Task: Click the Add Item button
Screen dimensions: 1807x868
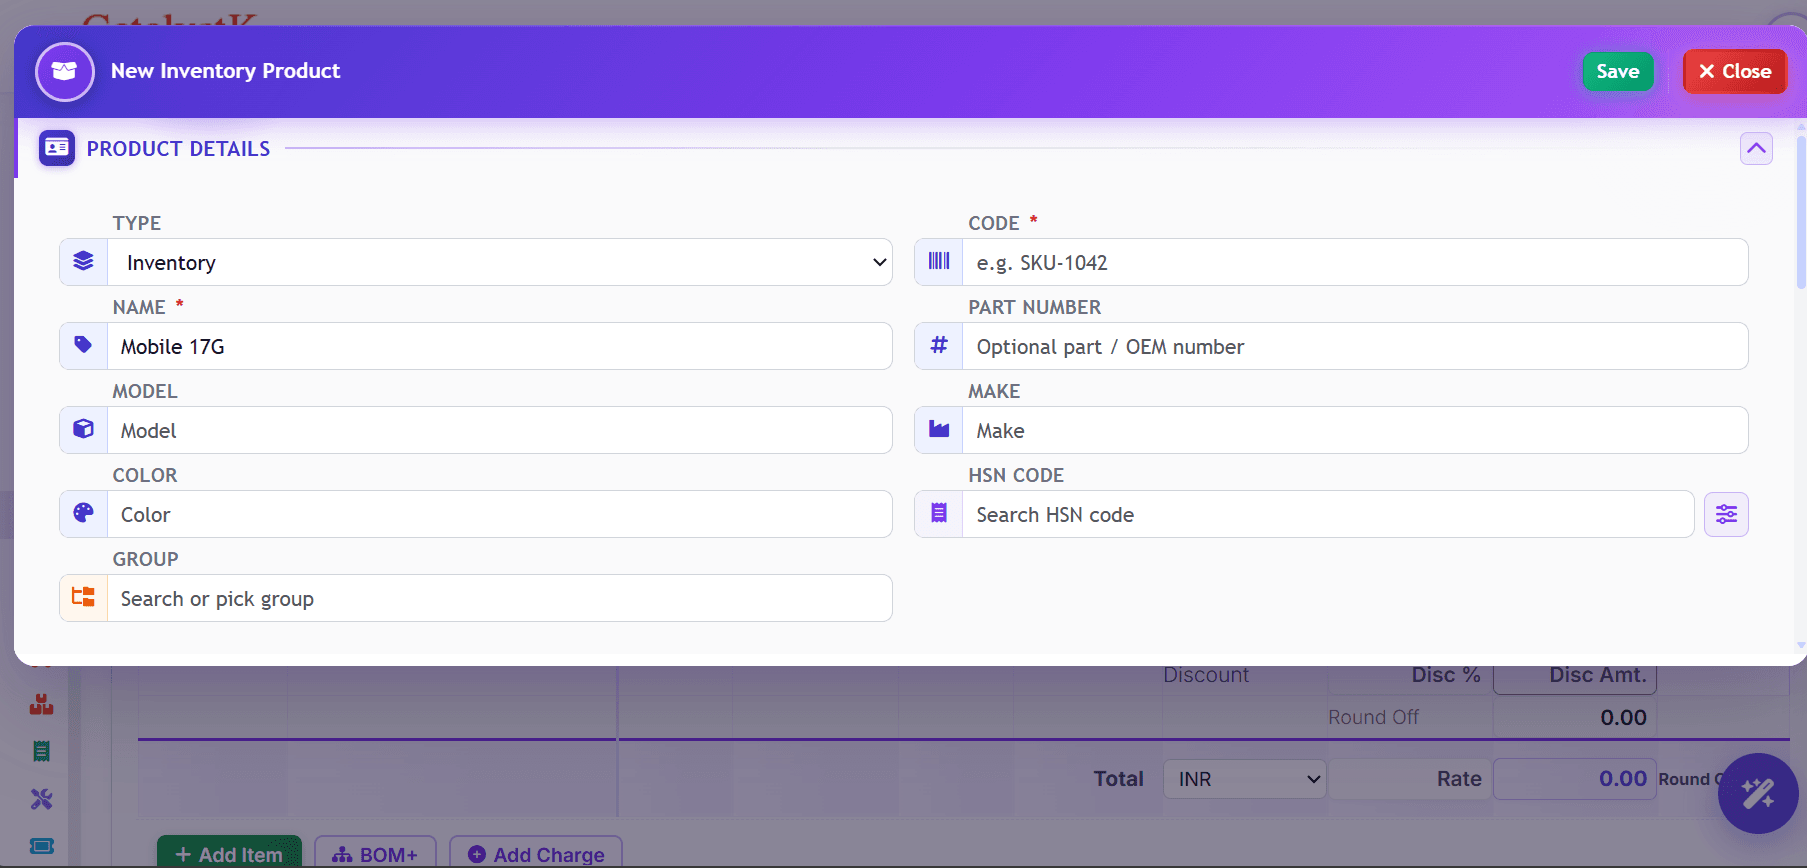Action: click(229, 853)
